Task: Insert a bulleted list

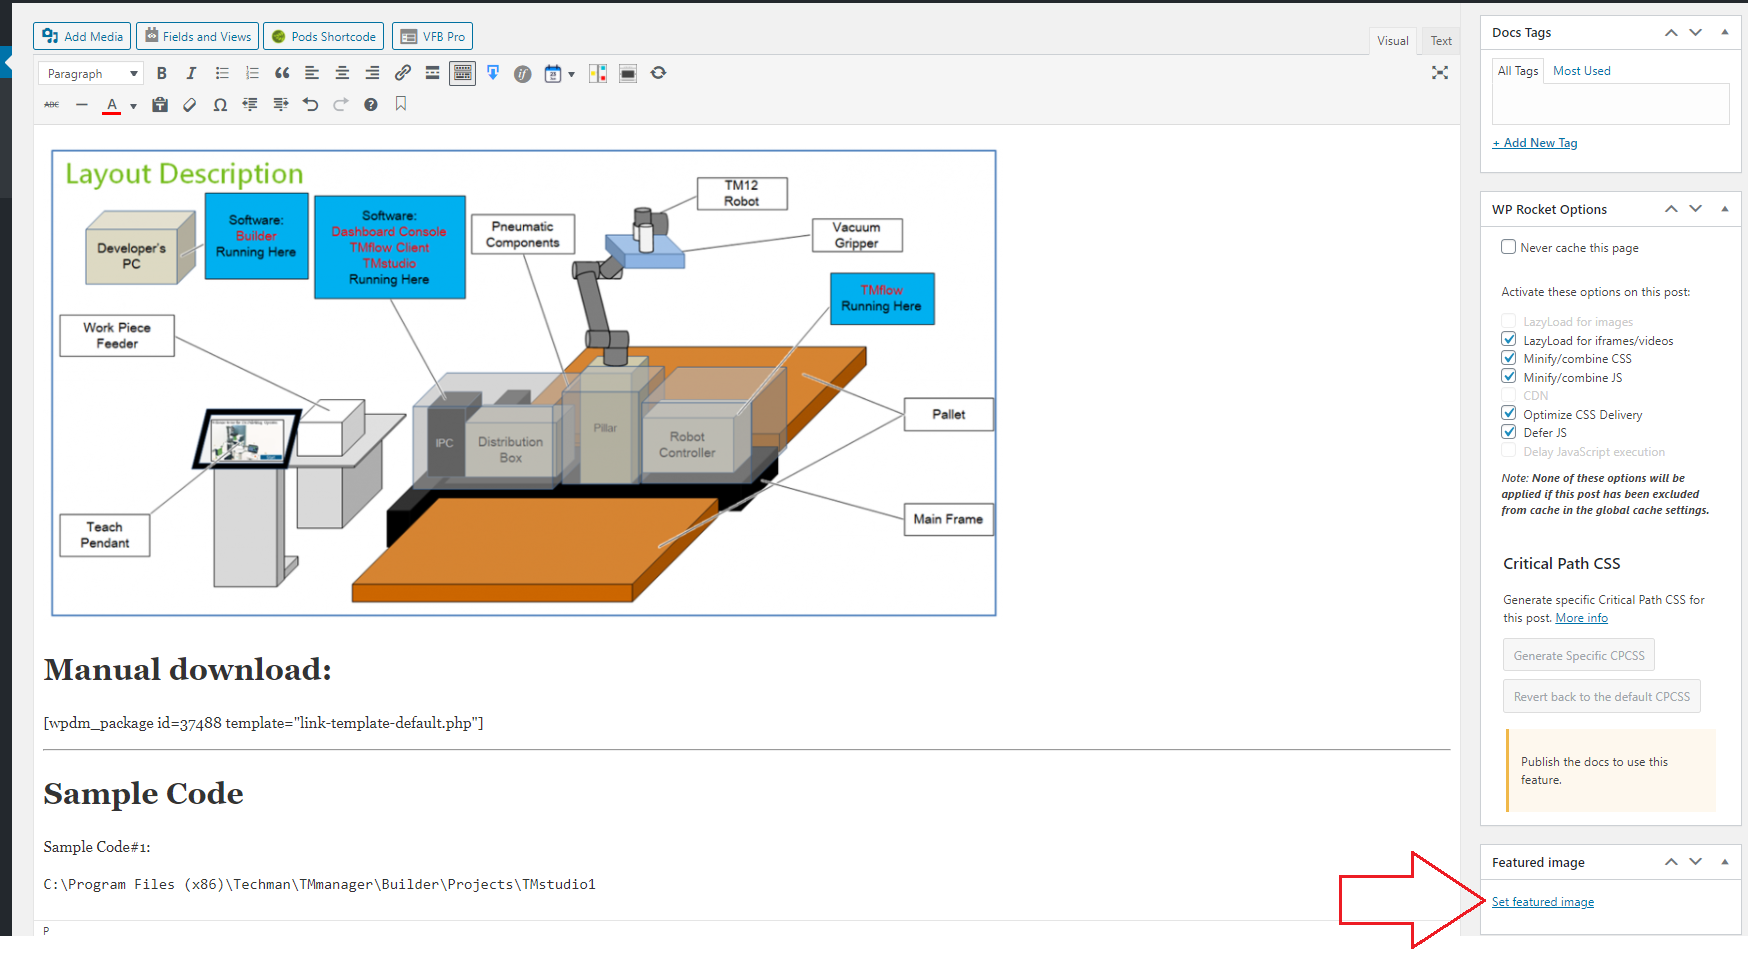Action: (222, 73)
